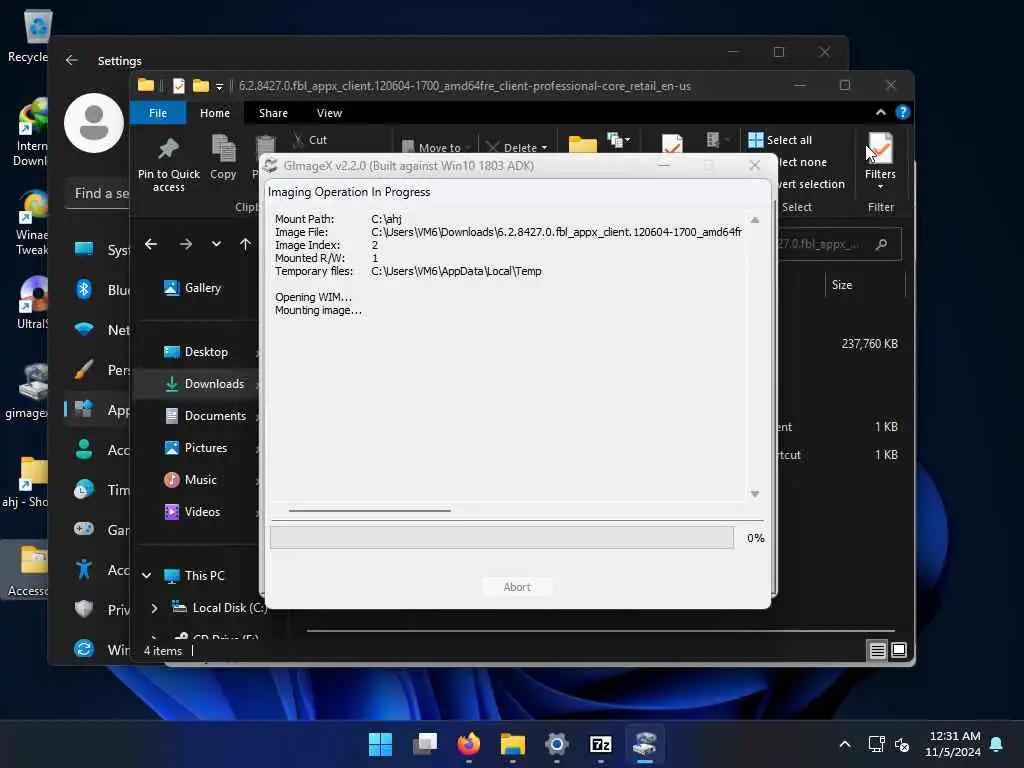
Task: Go up one folder level arrow
Action: 245,244
